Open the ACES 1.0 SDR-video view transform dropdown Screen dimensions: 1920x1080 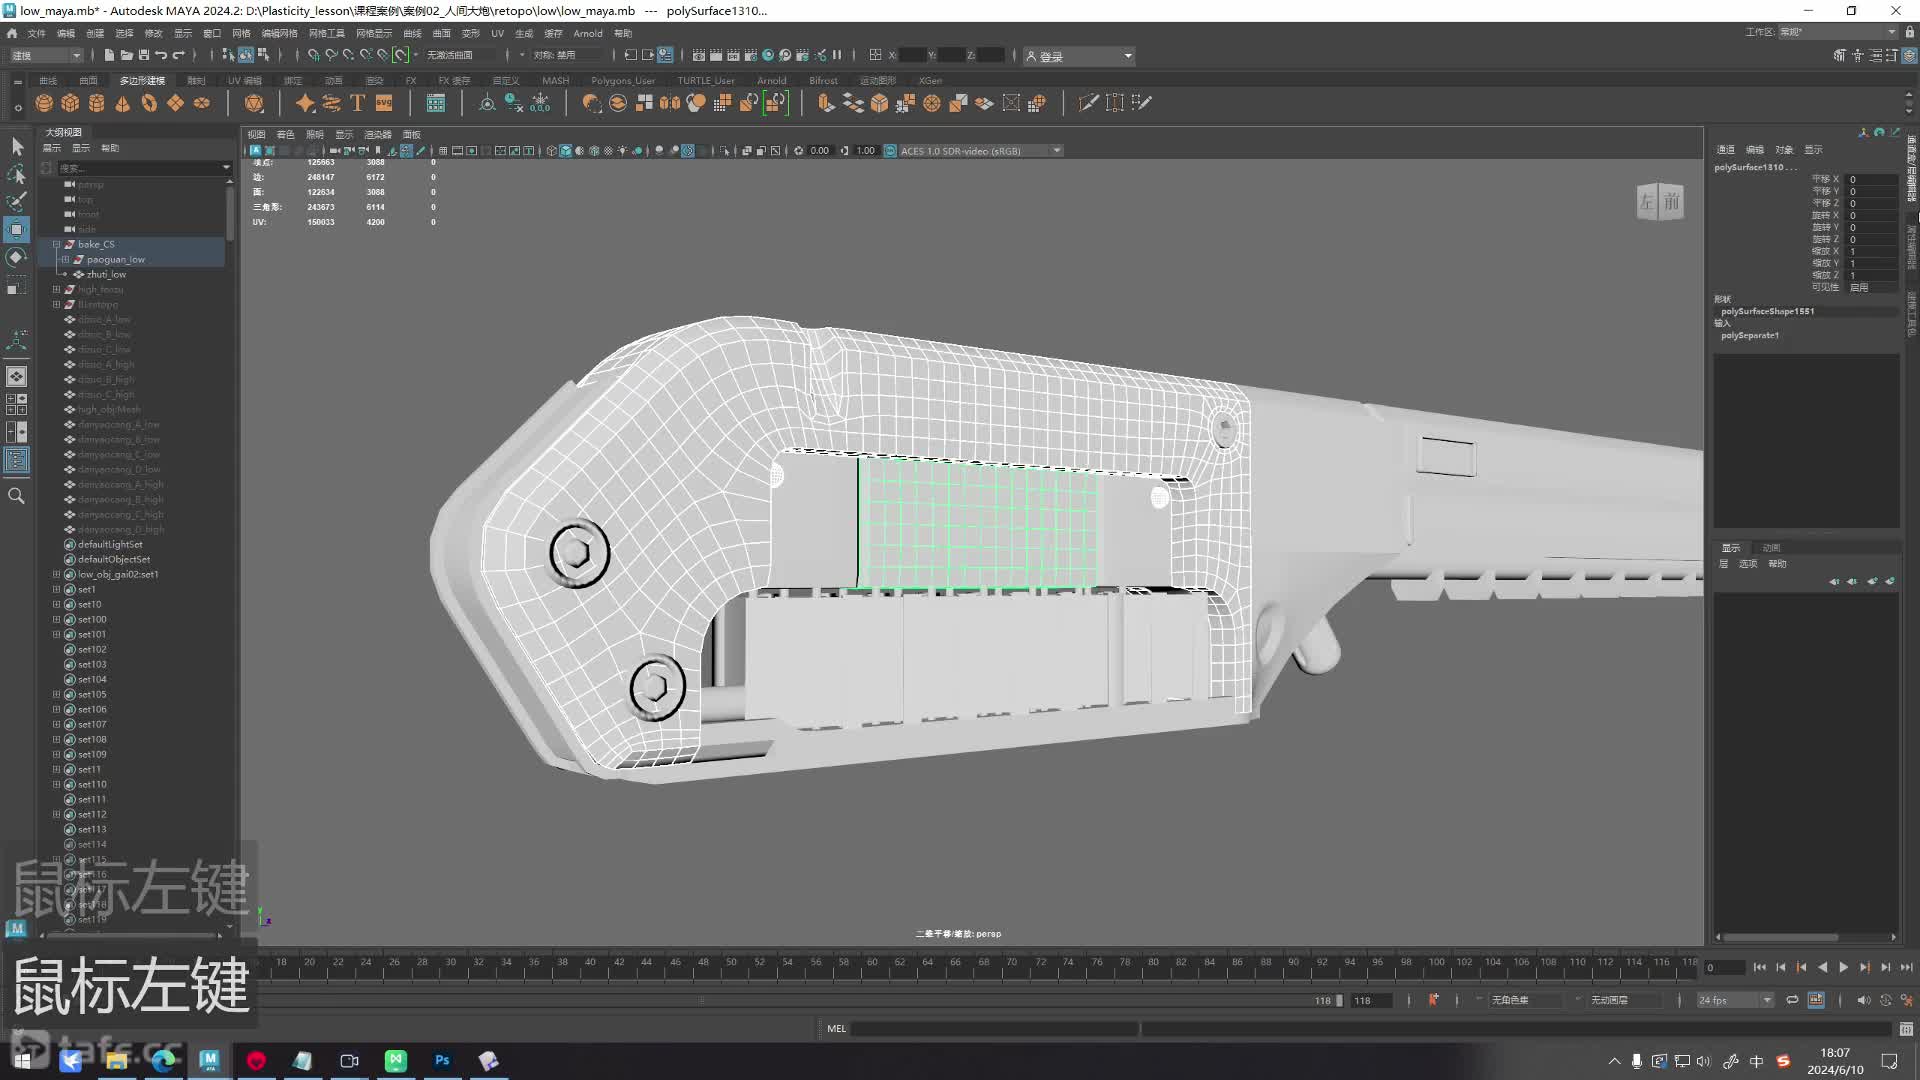coord(979,151)
